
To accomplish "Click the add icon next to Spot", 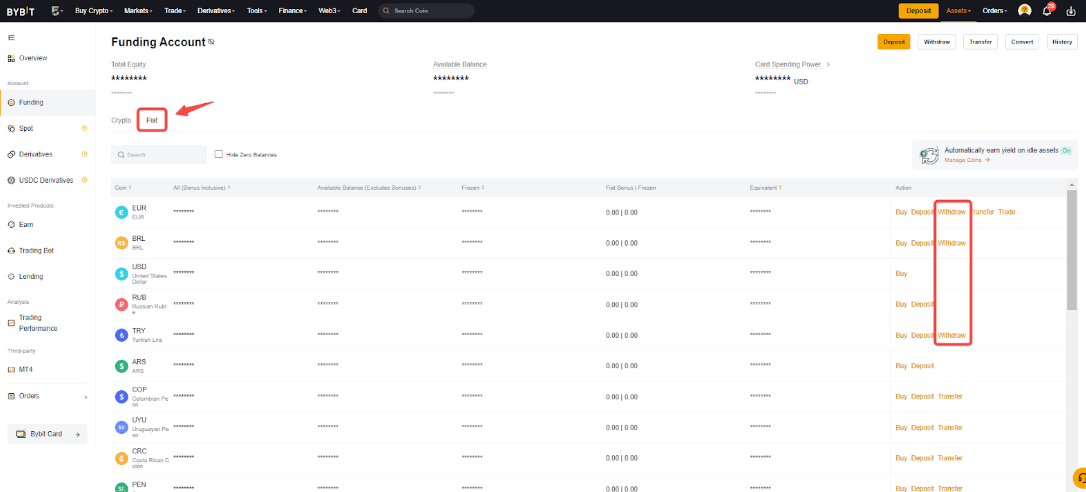I will pyautogui.click(x=84, y=128).
